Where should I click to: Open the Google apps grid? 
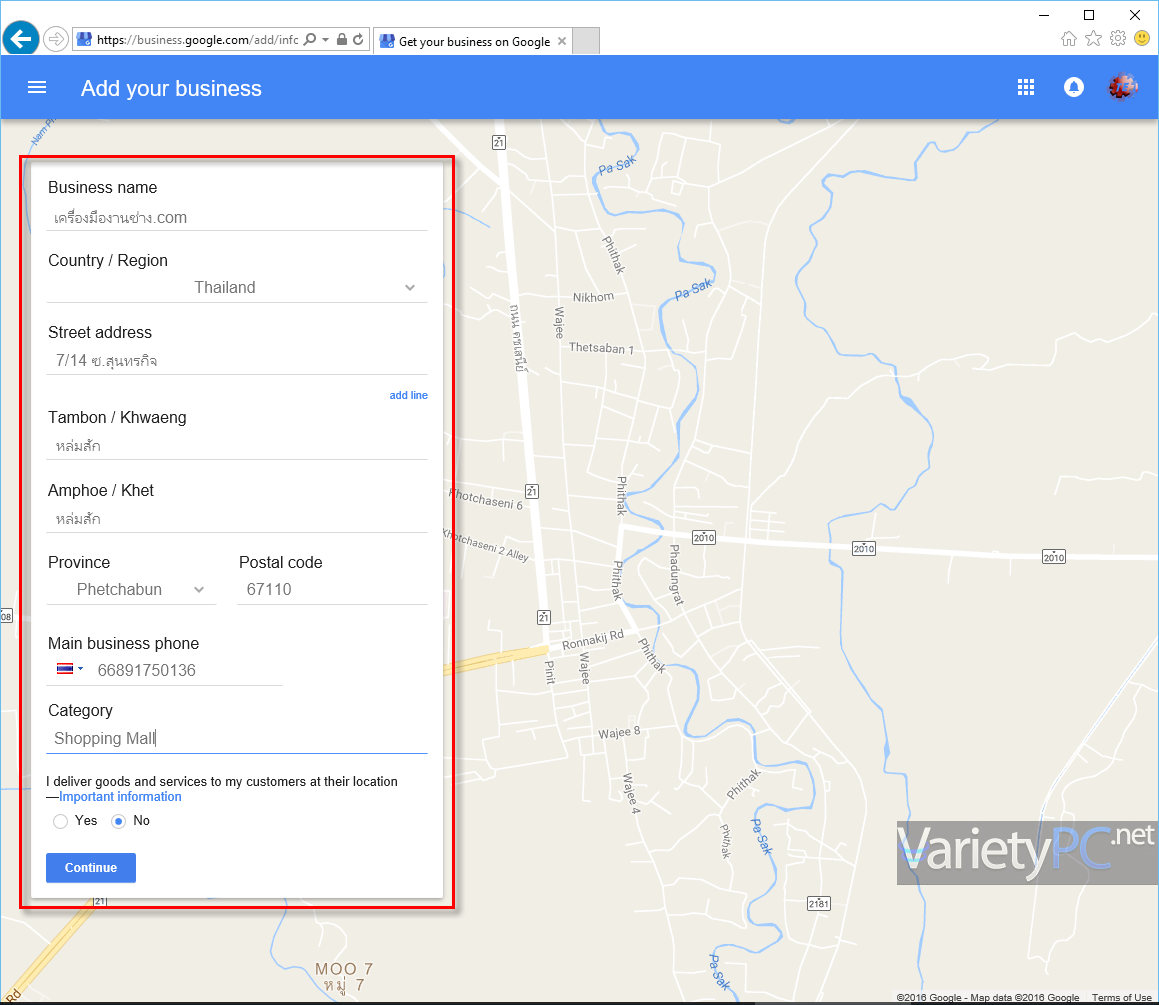1025,87
